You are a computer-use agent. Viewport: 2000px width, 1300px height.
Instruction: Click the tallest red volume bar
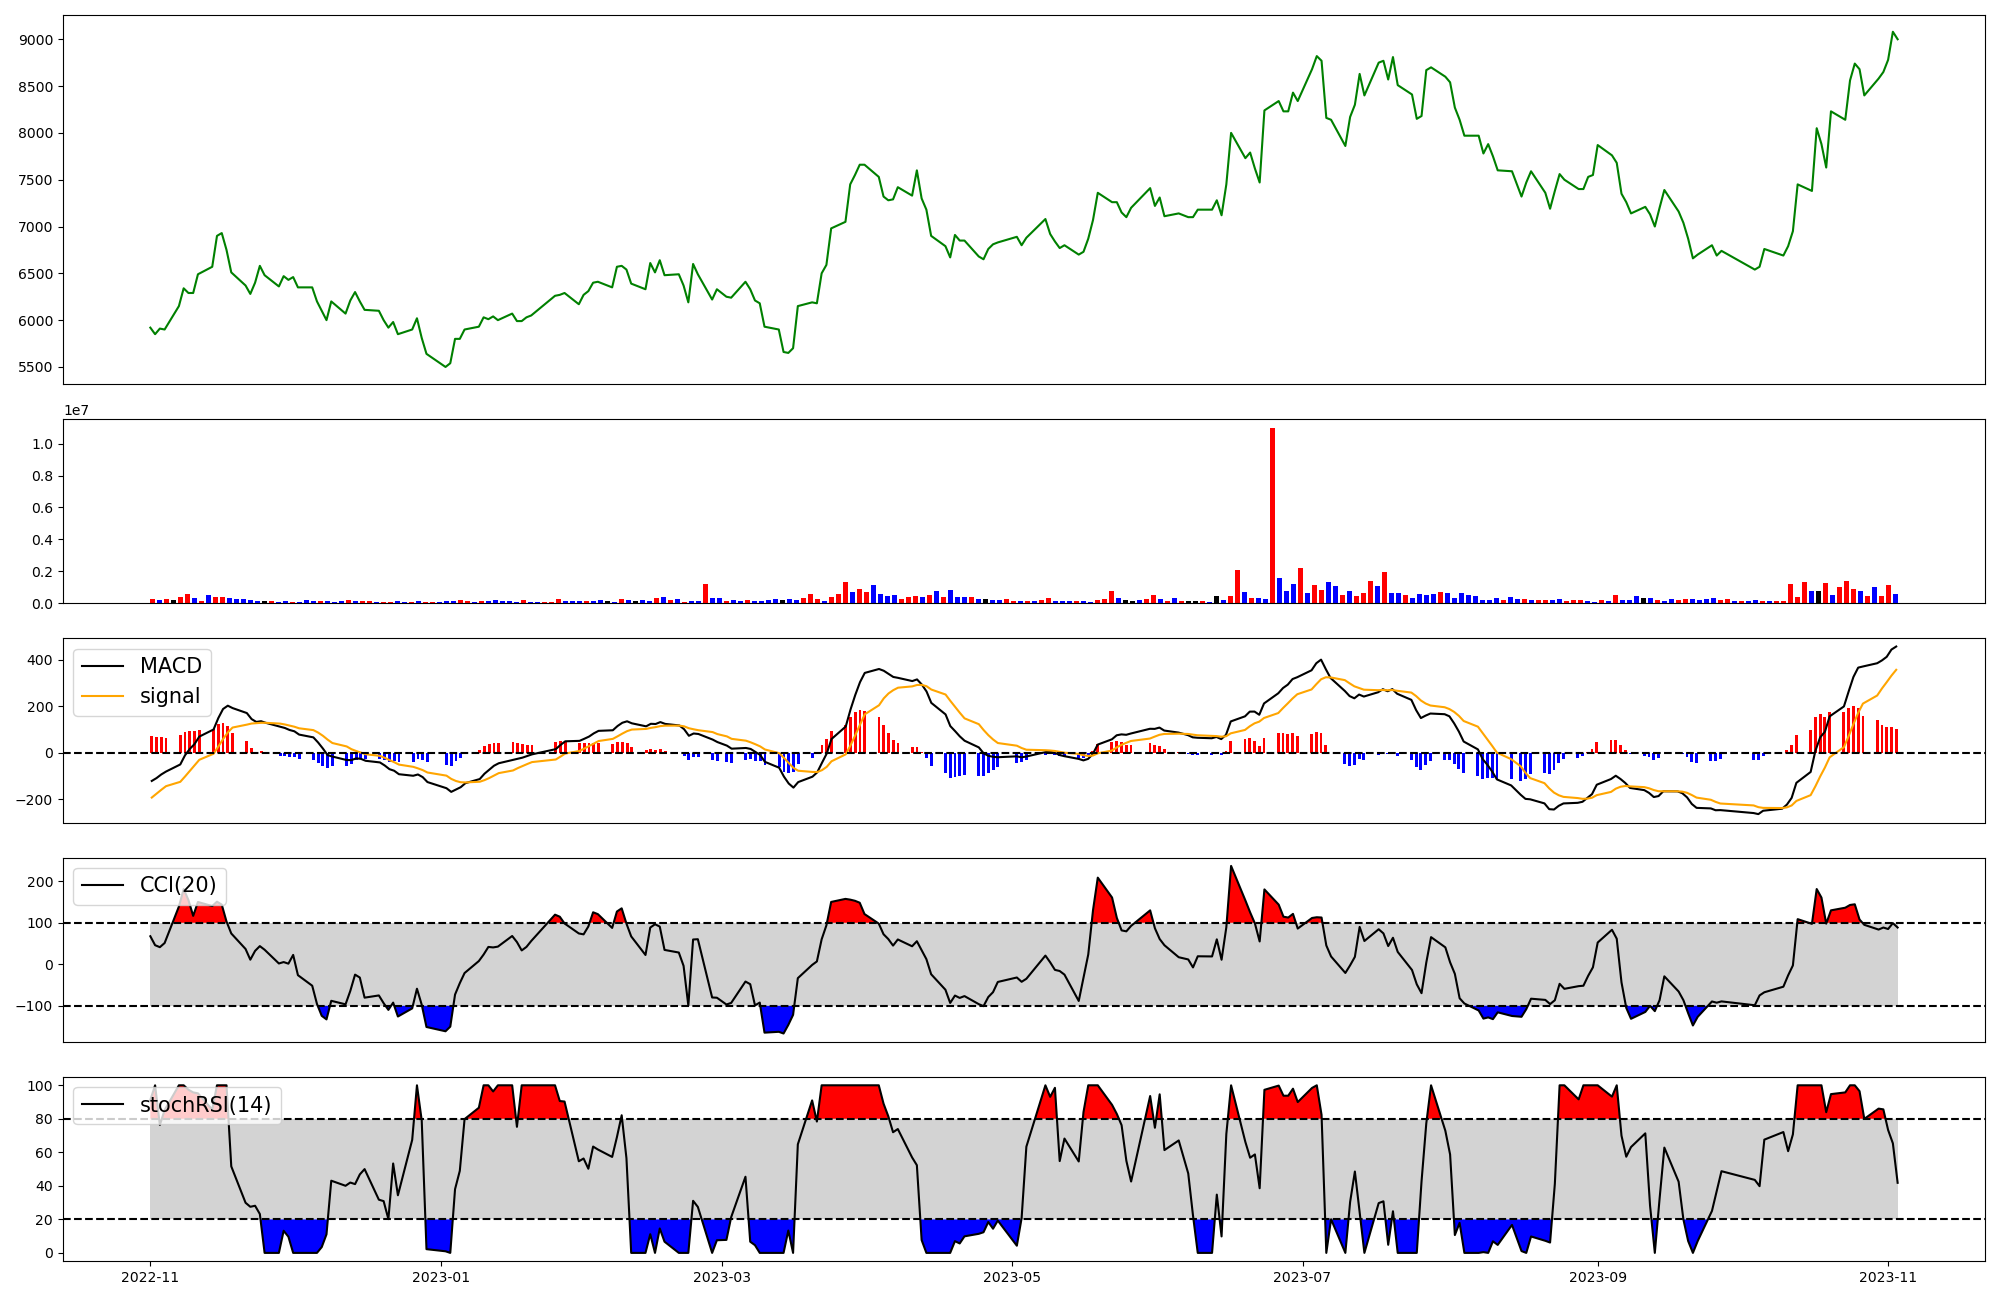coord(1272,515)
